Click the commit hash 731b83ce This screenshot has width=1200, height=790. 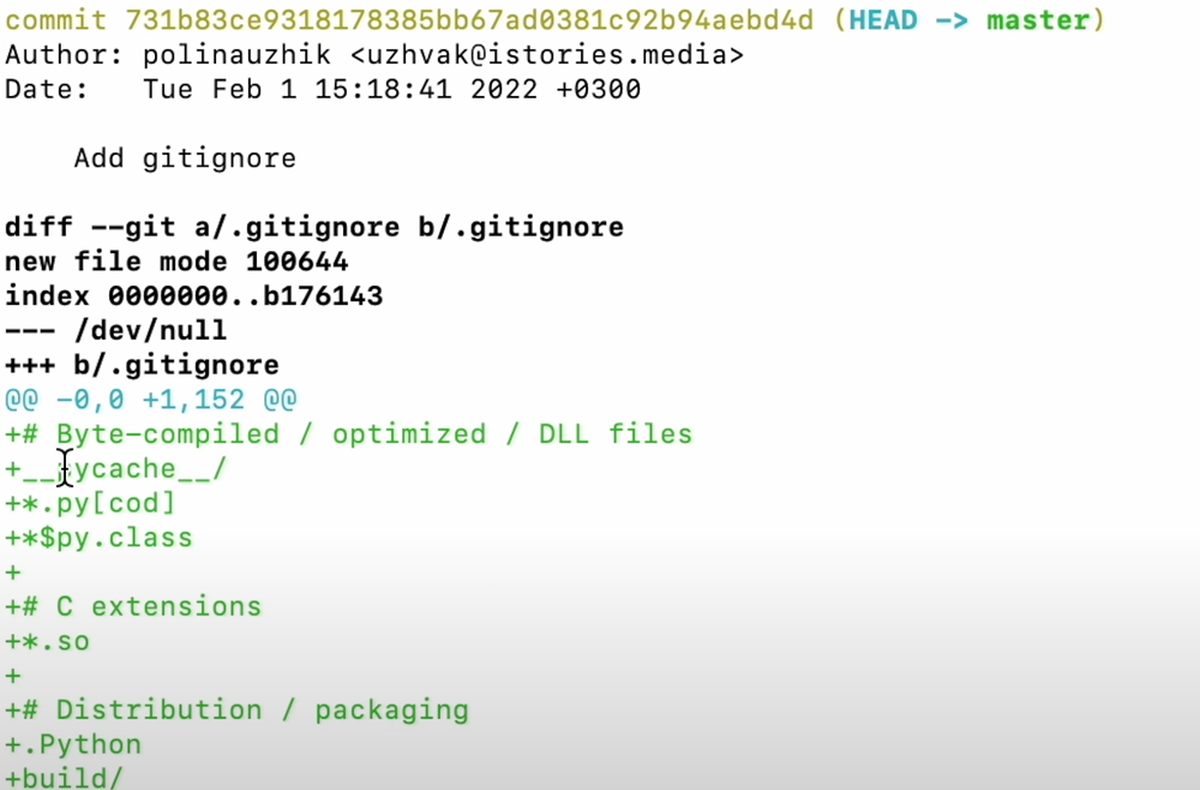[471, 20]
